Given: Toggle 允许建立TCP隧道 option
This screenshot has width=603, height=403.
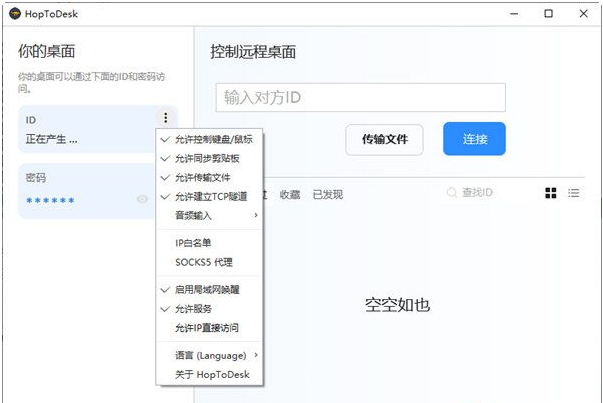Looking at the screenshot, I should click(x=210, y=197).
